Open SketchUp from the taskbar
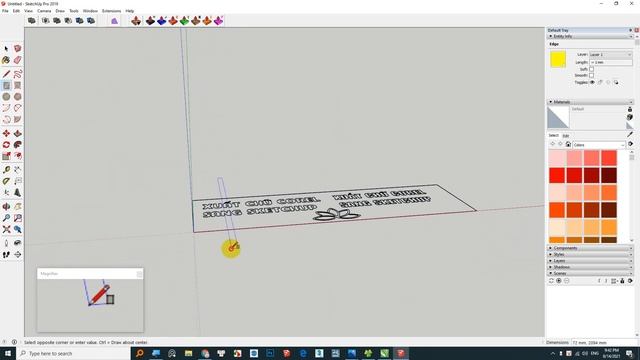Image resolution: width=640 pixels, height=360 pixels. [x=400, y=353]
